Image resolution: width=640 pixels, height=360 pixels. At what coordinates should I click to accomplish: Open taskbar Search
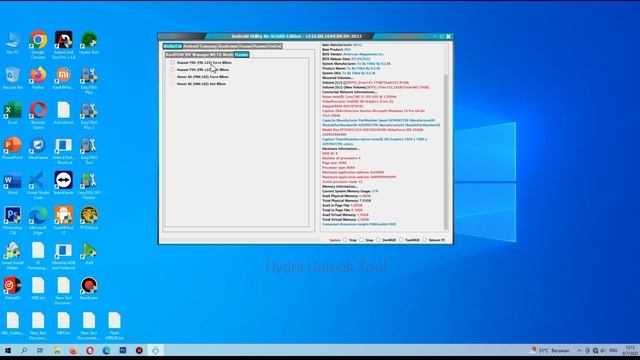pos(24,350)
